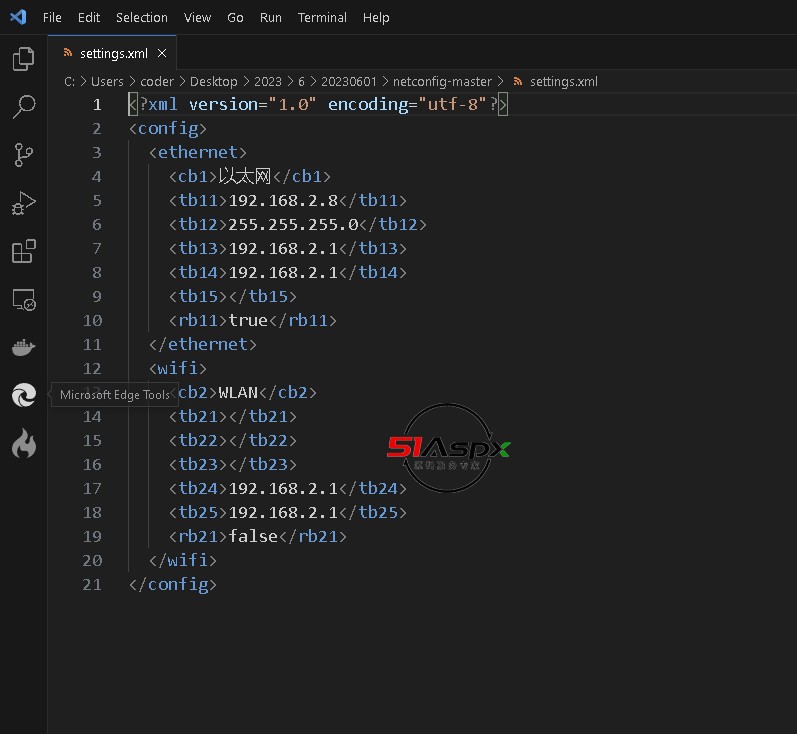Click the 2023 breadcrumb segment

coord(268,82)
